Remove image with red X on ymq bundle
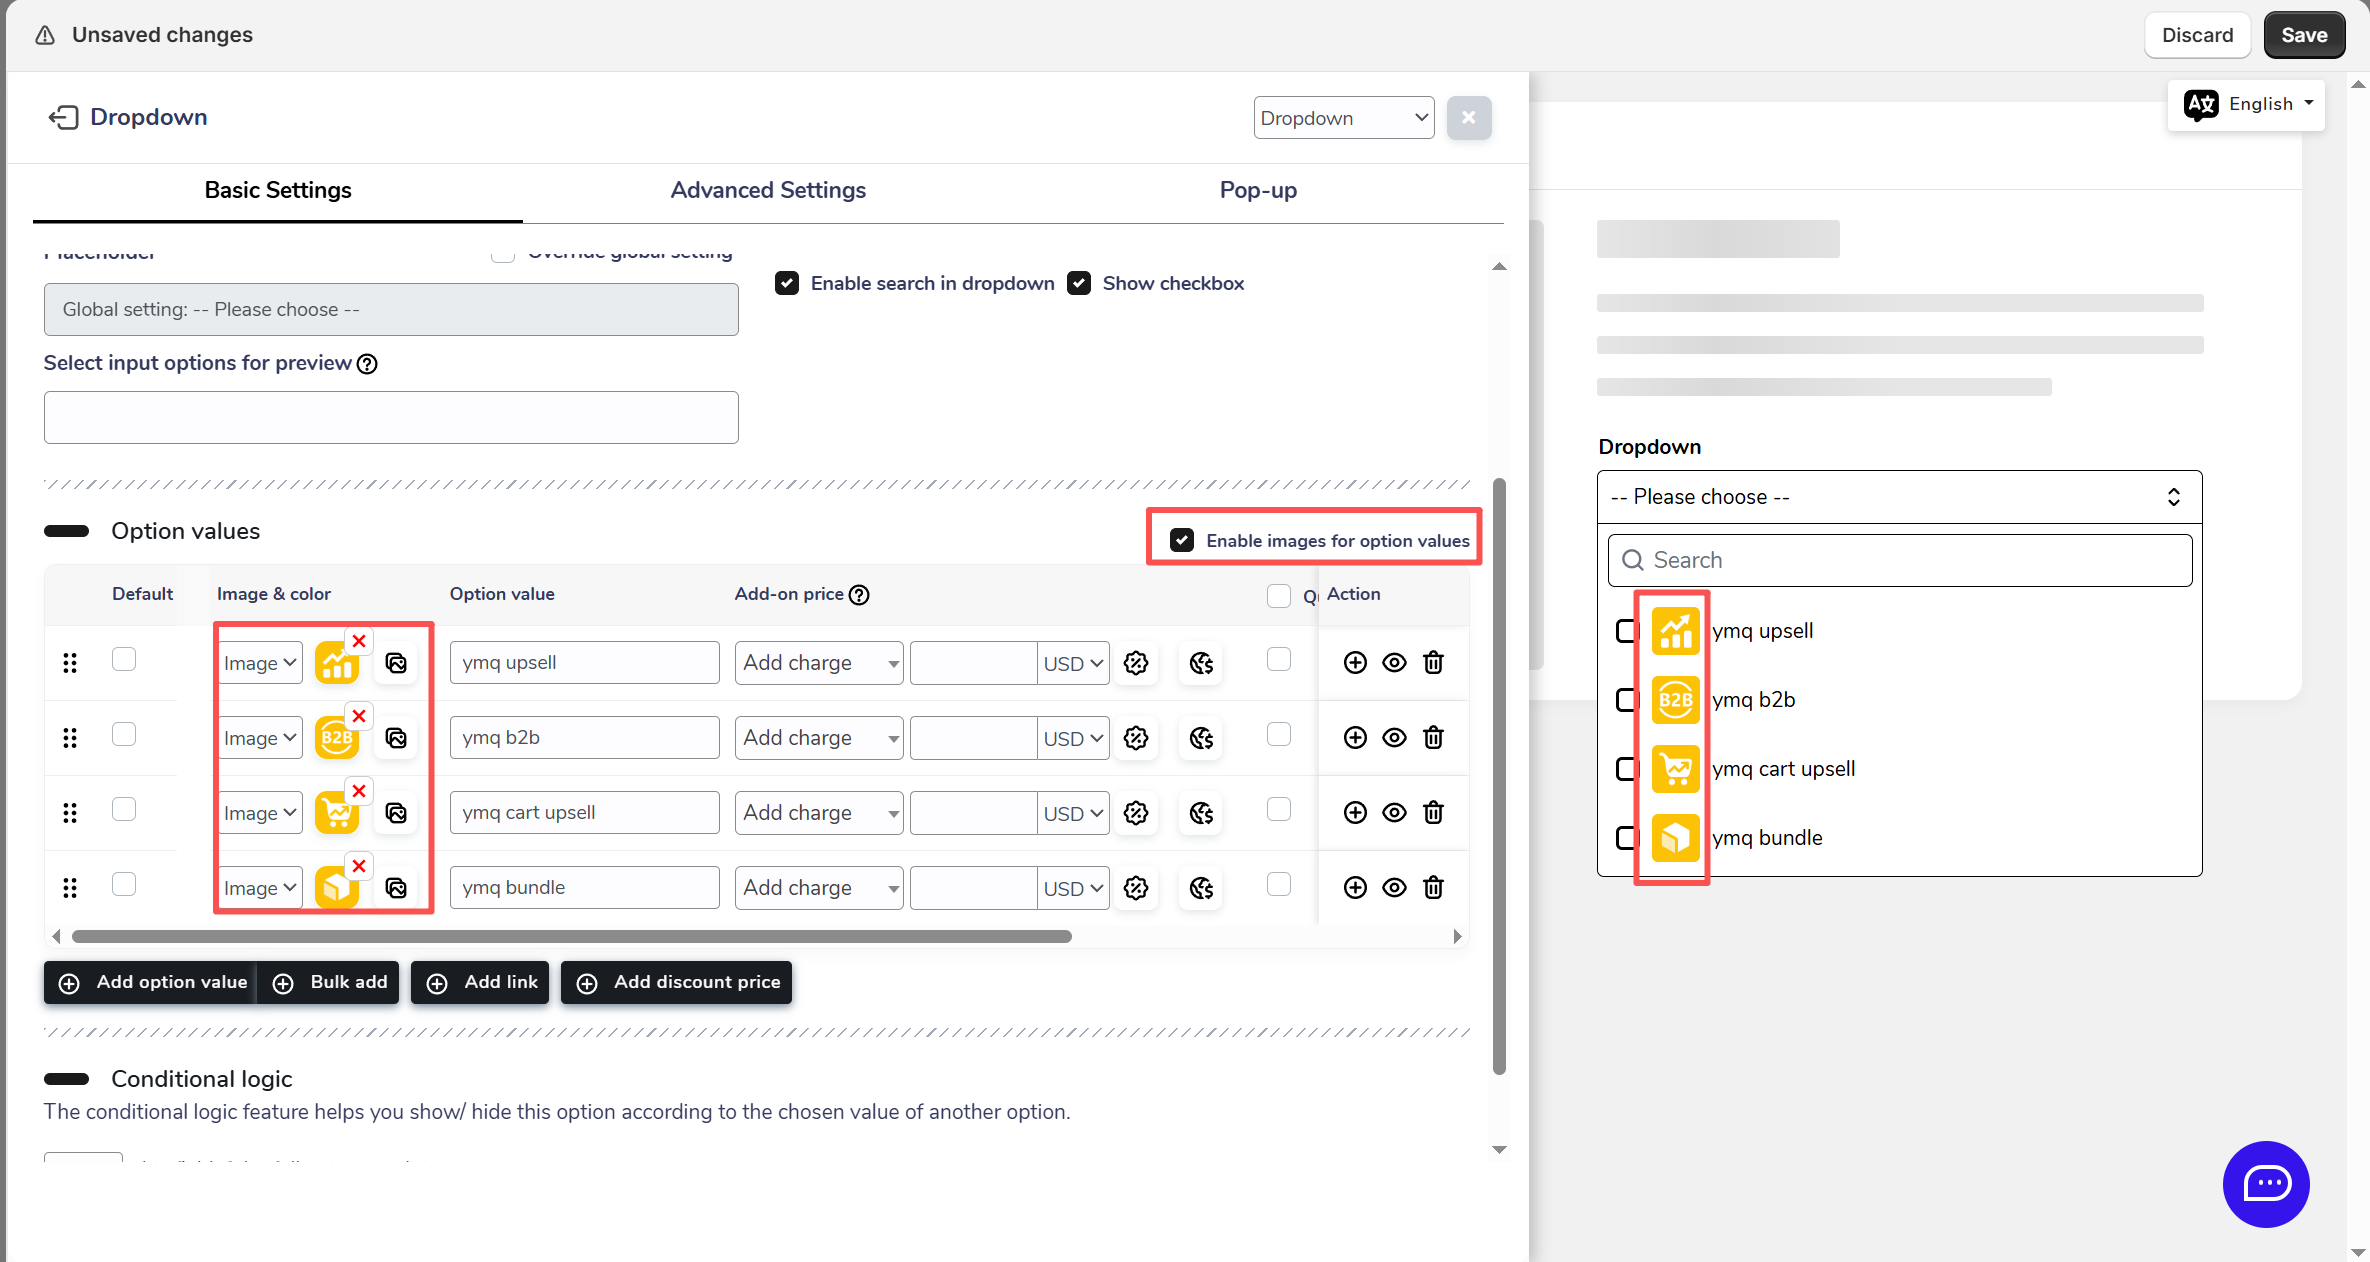This screenshot has width=2370, height=1262. 359,866
